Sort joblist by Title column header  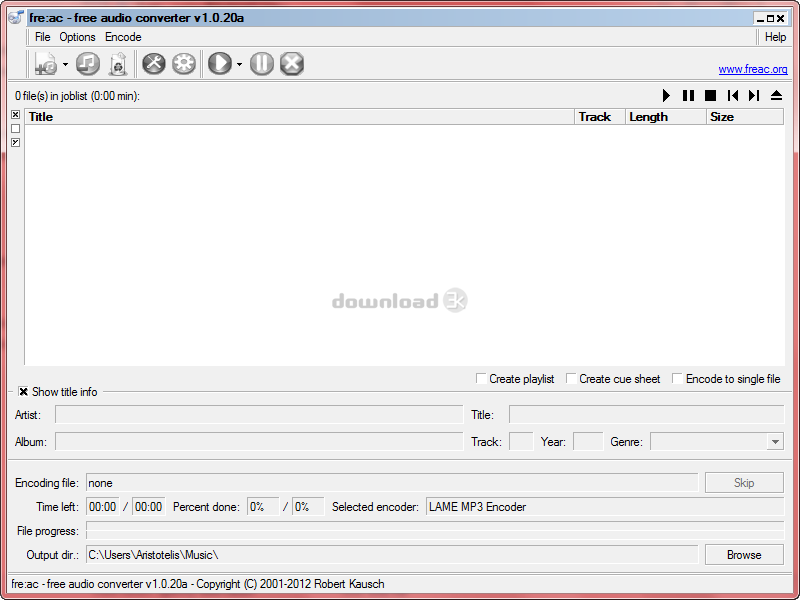[299, 117]
